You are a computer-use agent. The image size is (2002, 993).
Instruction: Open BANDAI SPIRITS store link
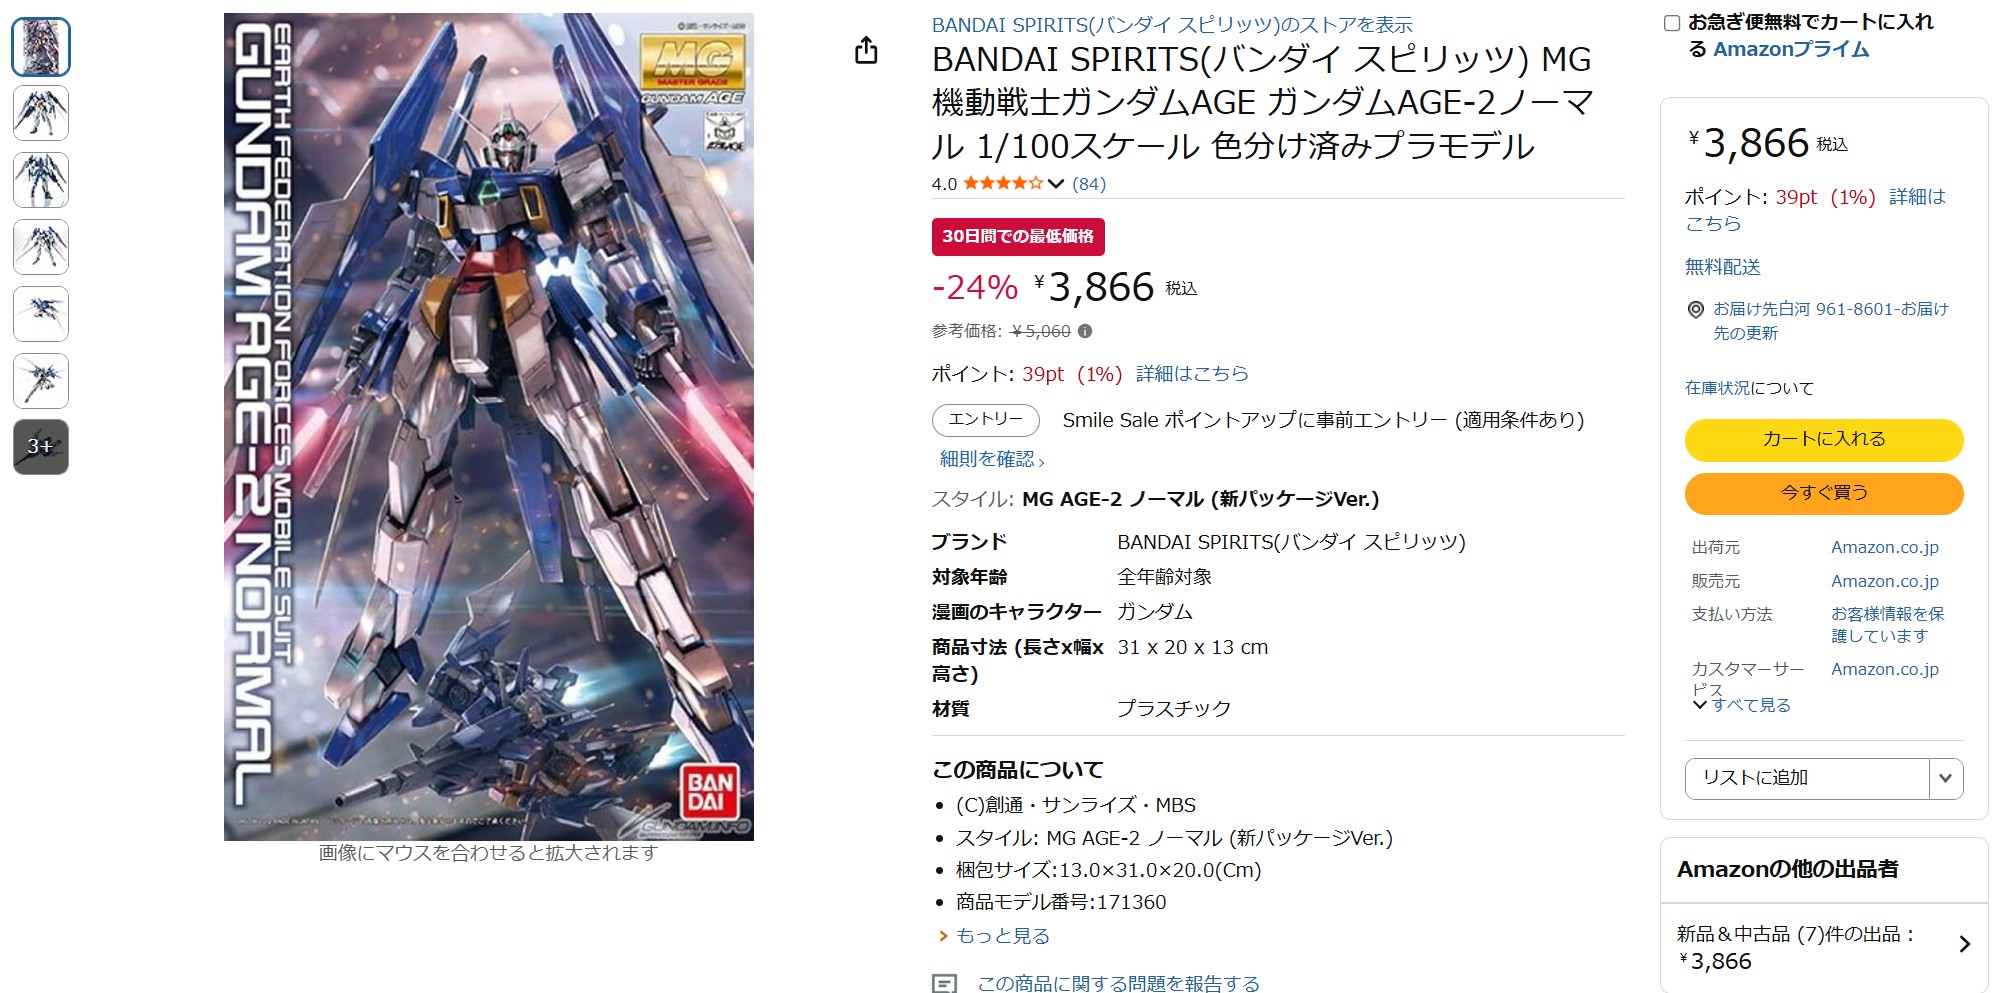click(x=1172, y=25)
